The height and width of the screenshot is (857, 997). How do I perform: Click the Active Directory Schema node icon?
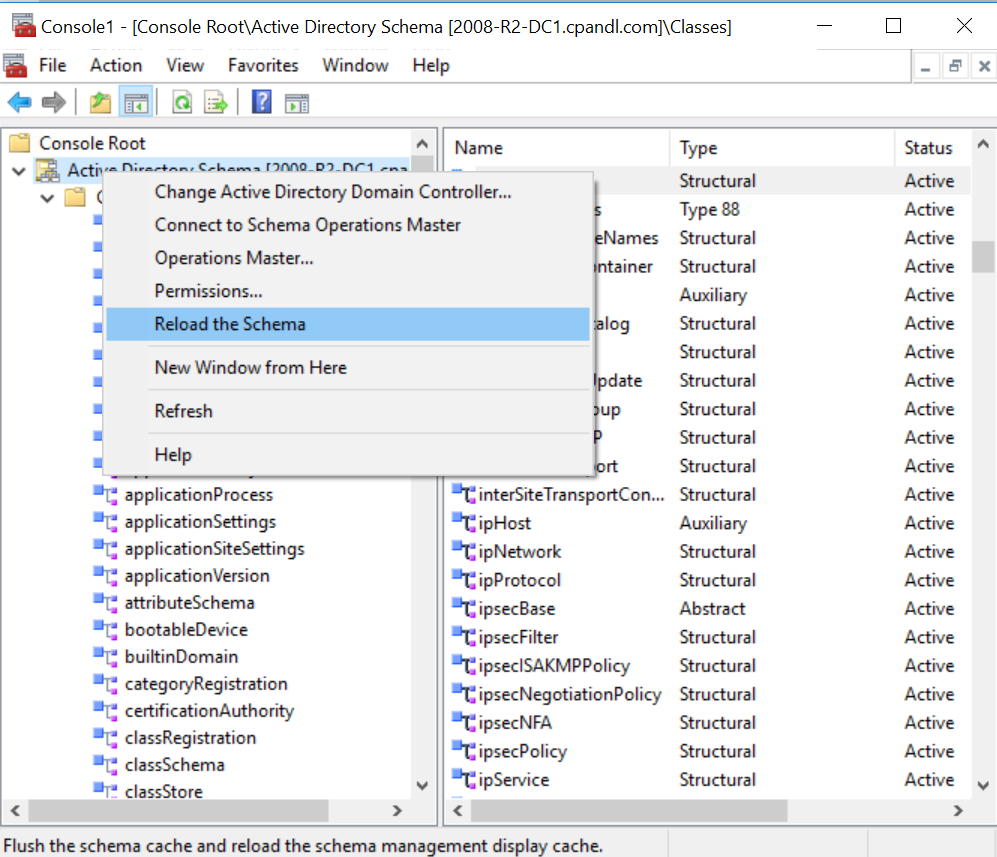pyautogui.click(x=48, y=170)
